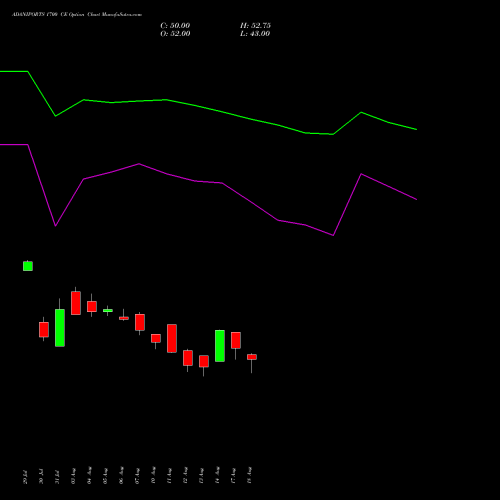The height and width of the screenshot is (500, 500).
Task: Select the close value C: 50.00
Action: (x=175, y=26)
